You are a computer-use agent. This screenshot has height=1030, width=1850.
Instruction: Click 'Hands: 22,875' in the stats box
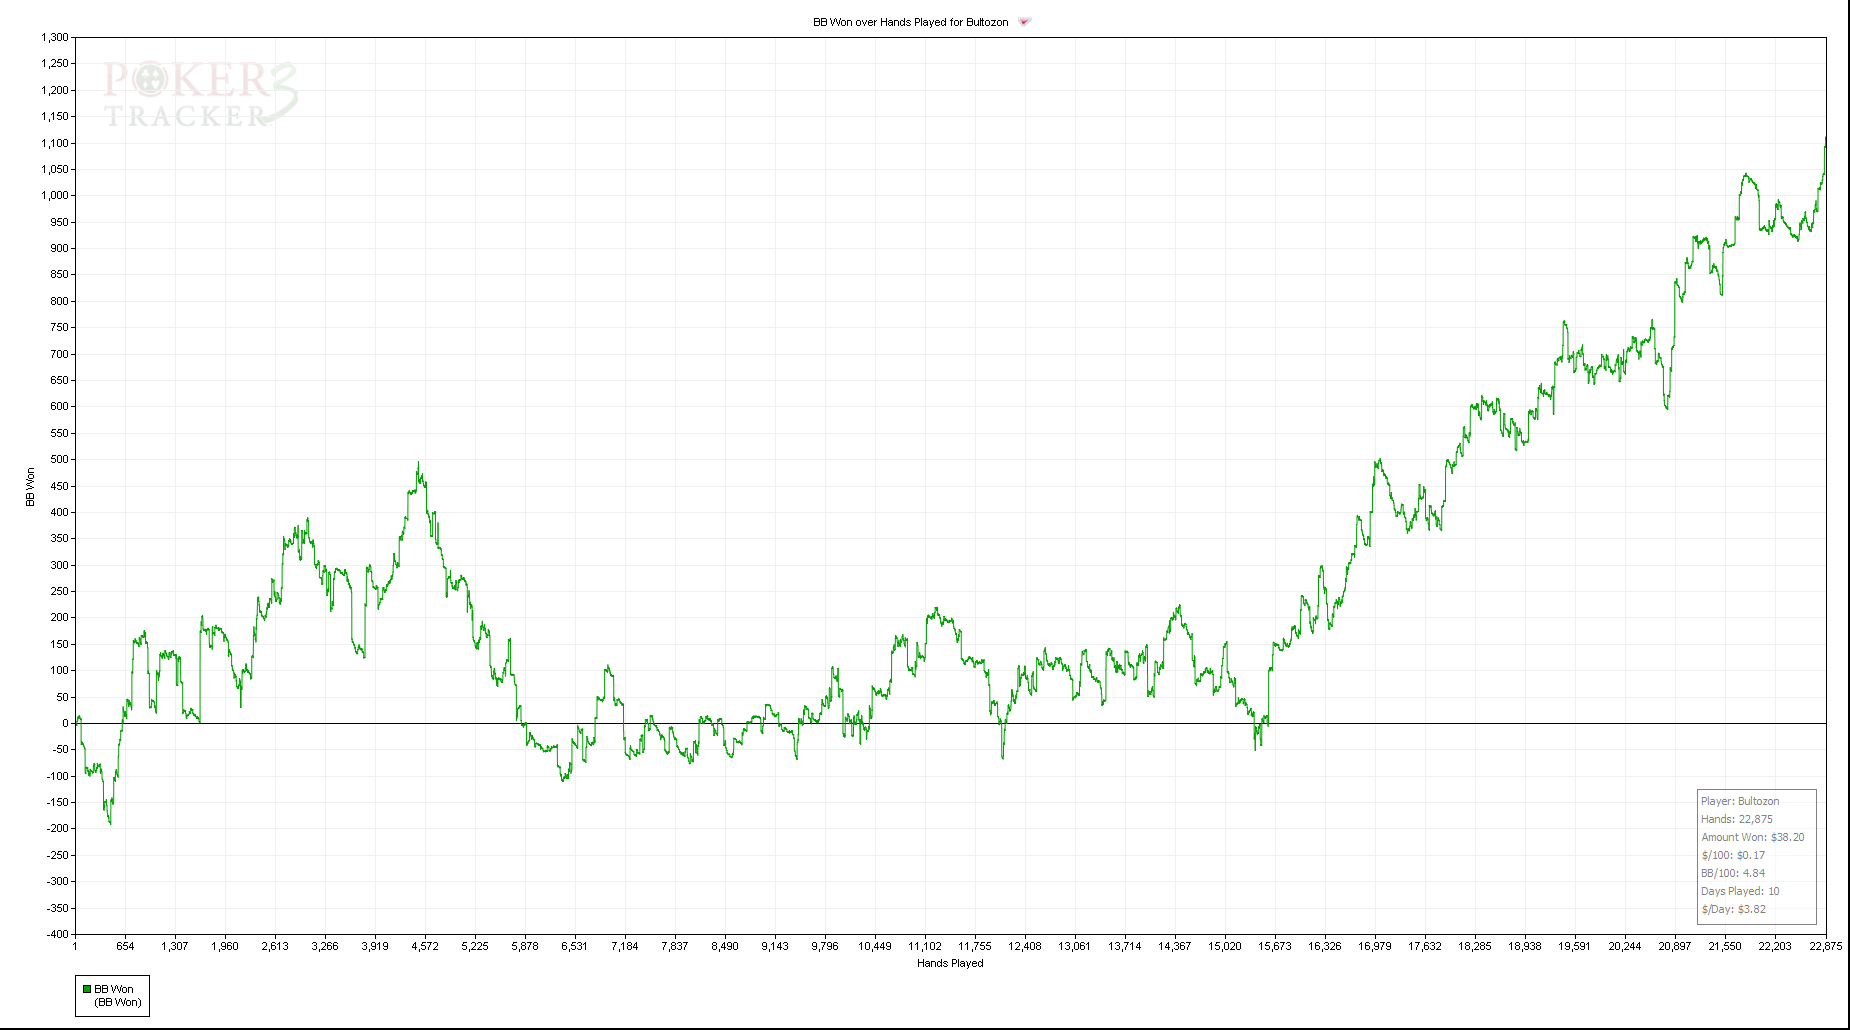tap(1736, 819)
